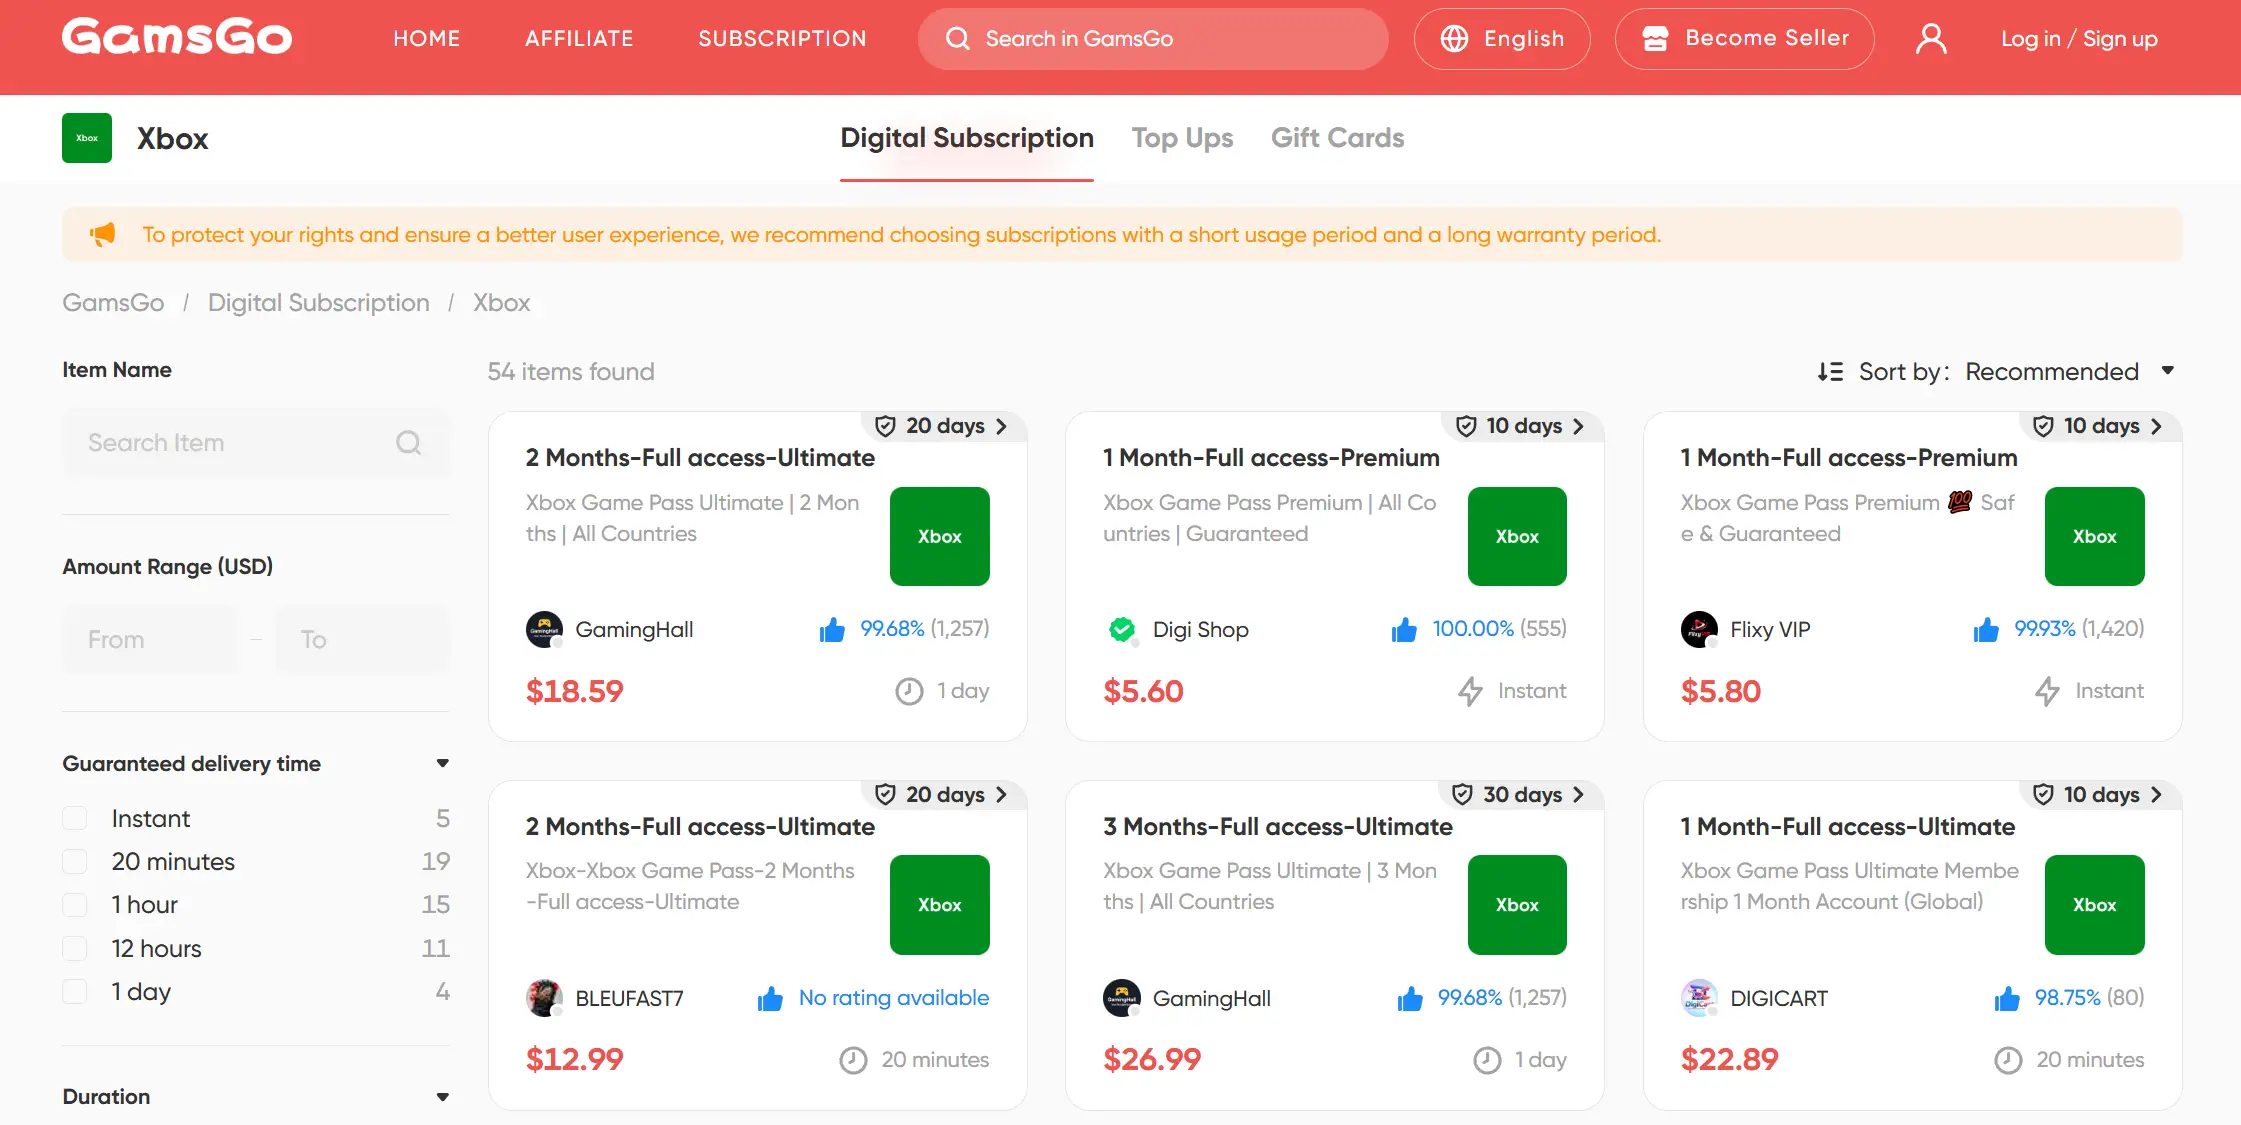2241x1125 pixels.
Task: Collapse the Duration filter section
Action: point(443,1097)
